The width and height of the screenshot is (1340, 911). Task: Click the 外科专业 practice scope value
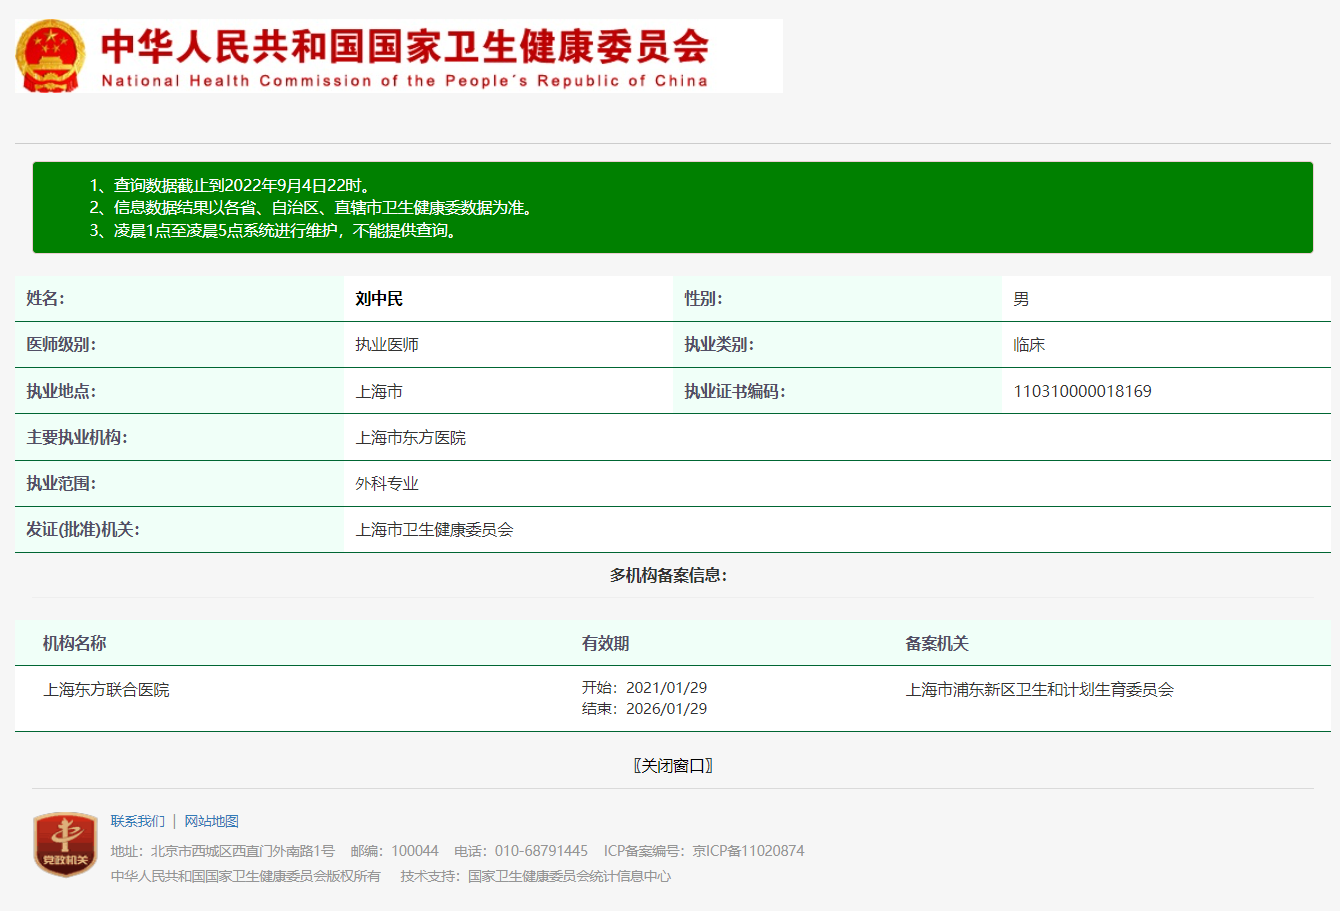tap(387, 483)
